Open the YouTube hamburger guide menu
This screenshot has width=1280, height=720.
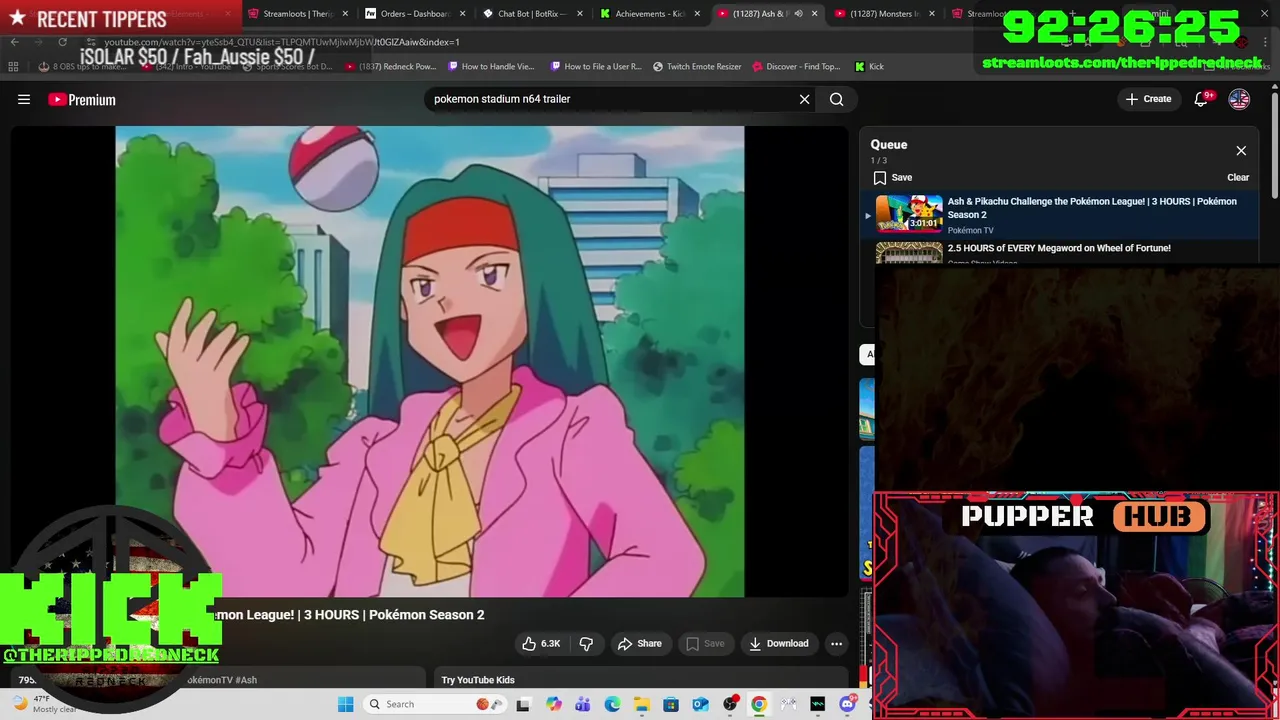[24, 99]
